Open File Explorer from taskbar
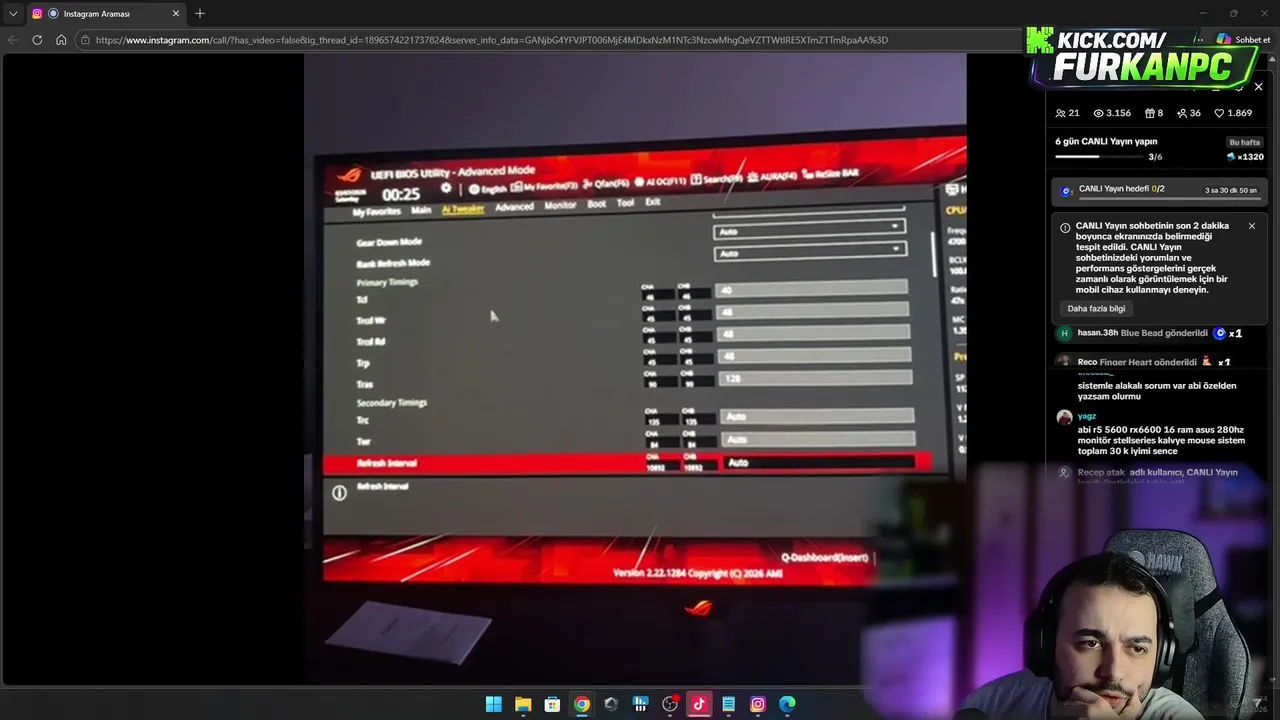 pos(523,704)
